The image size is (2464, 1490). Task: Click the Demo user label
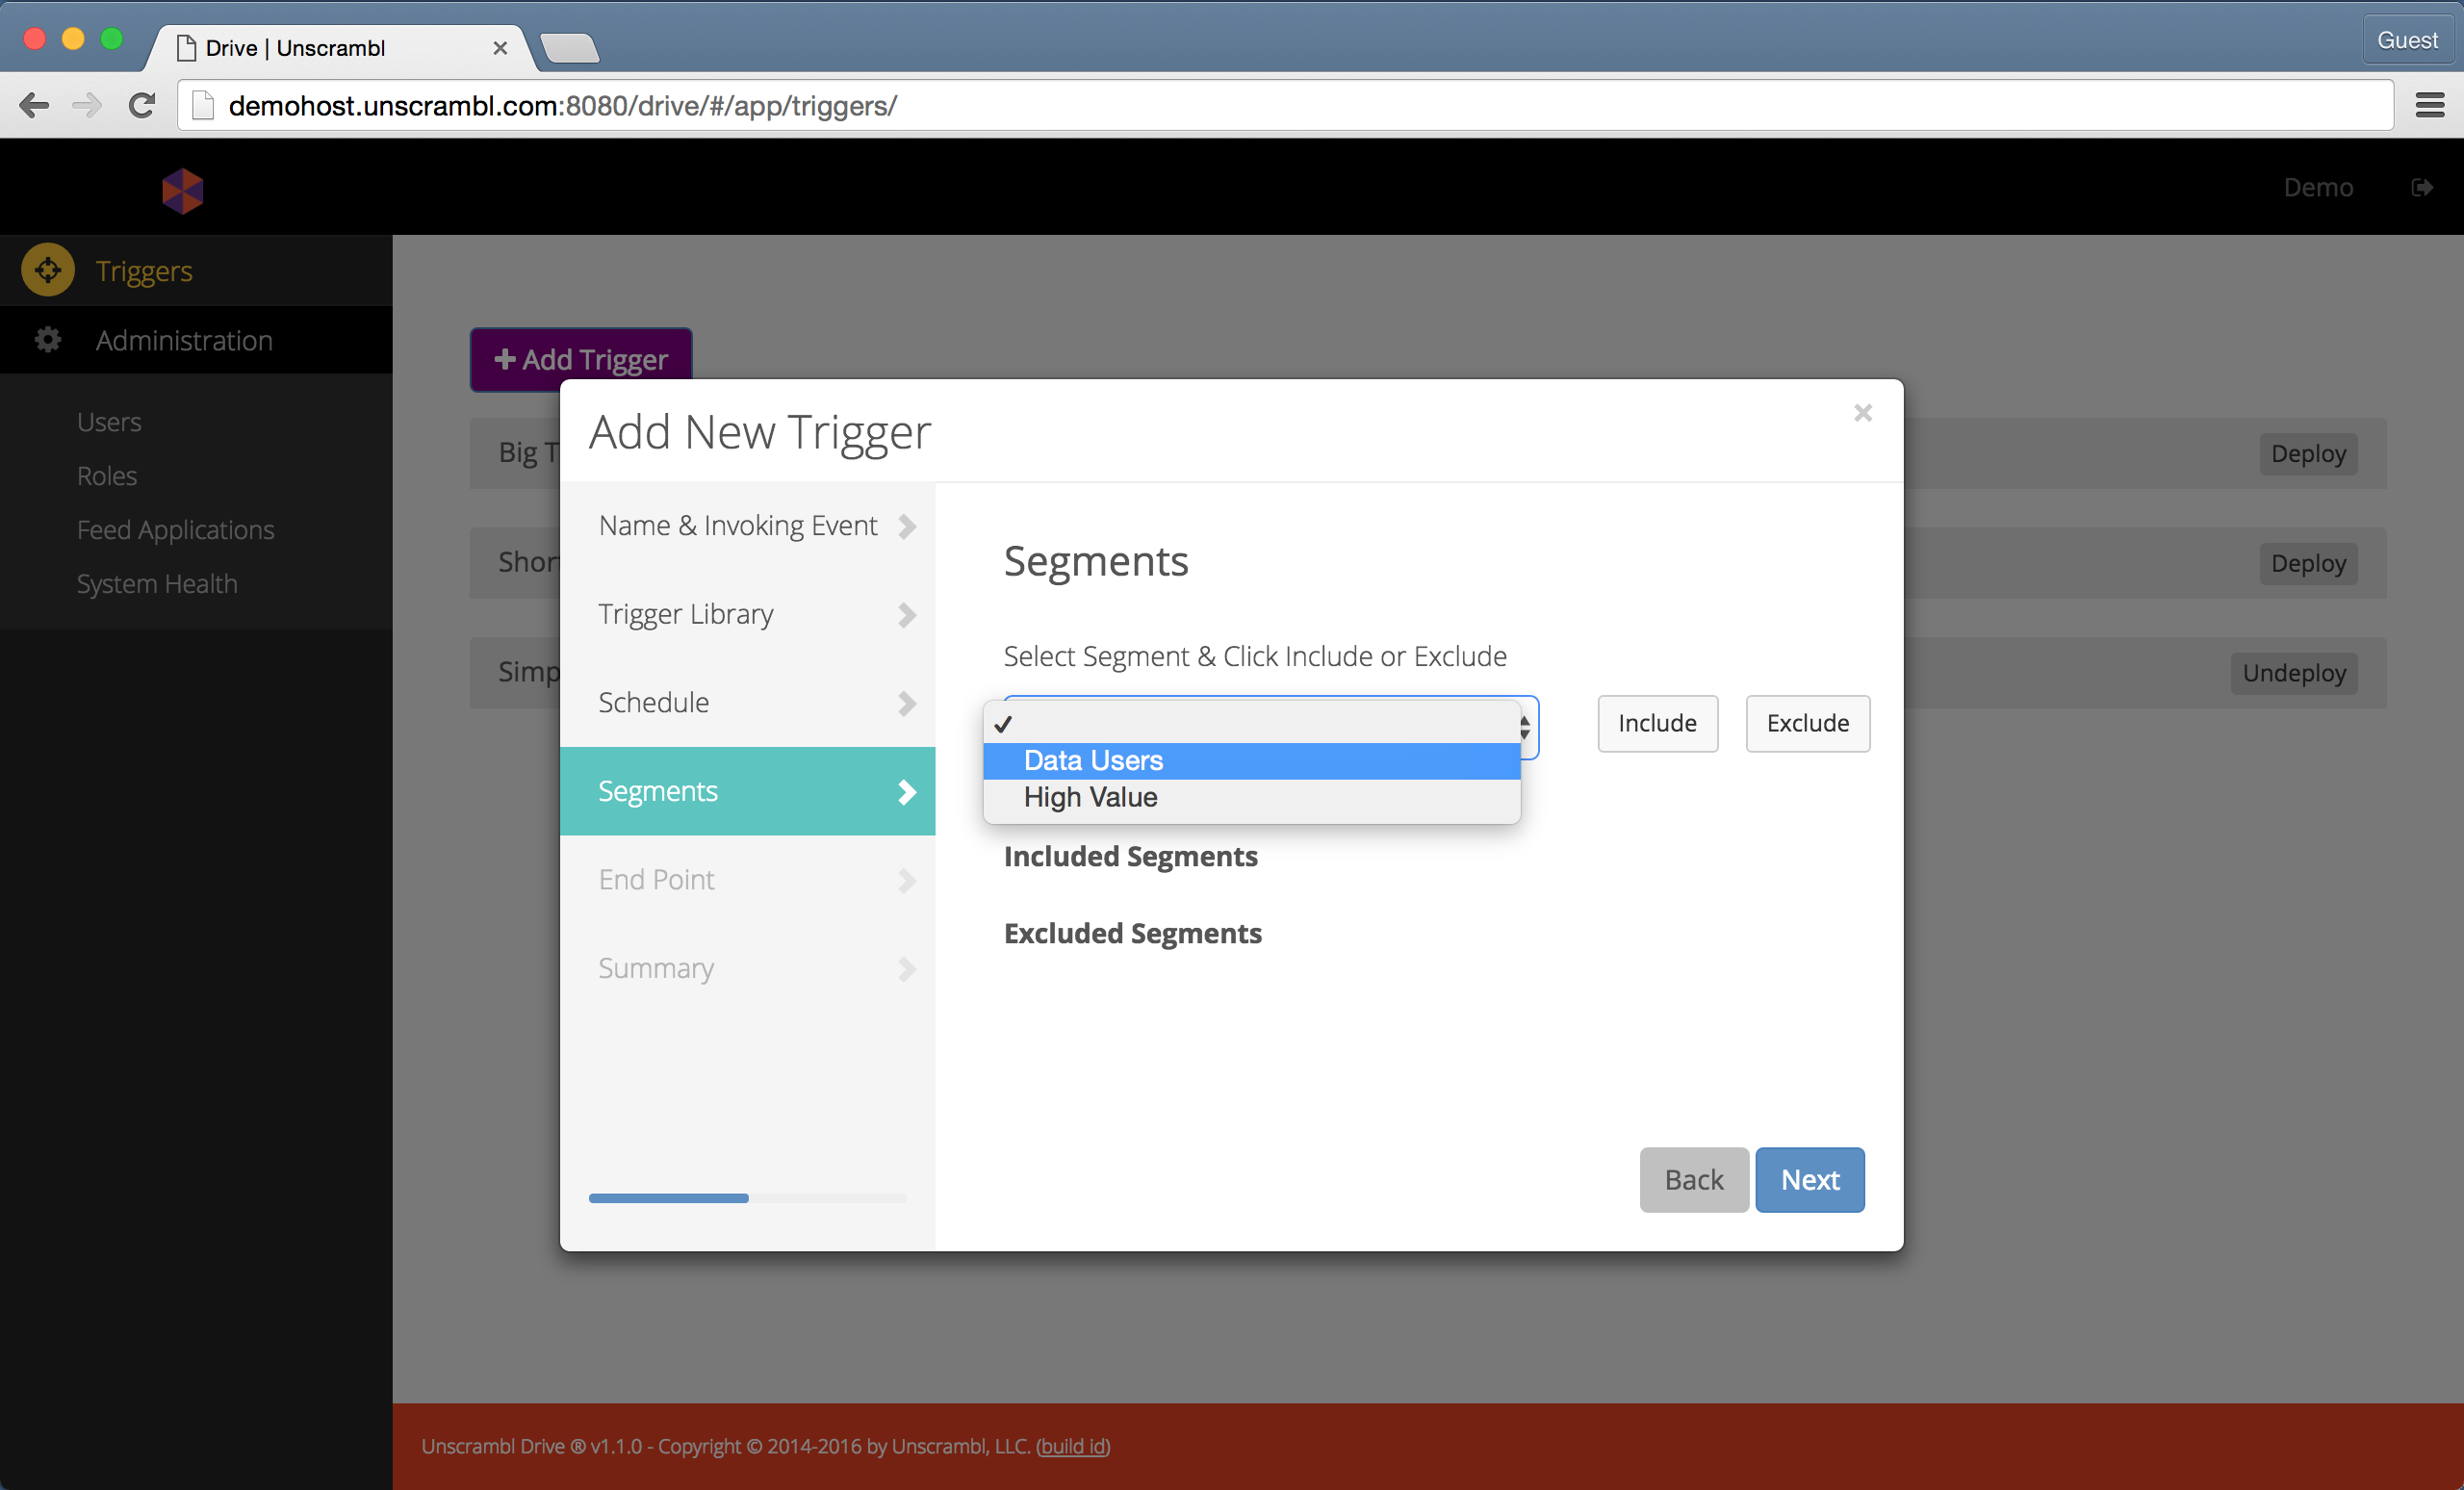pos(2318,187)
